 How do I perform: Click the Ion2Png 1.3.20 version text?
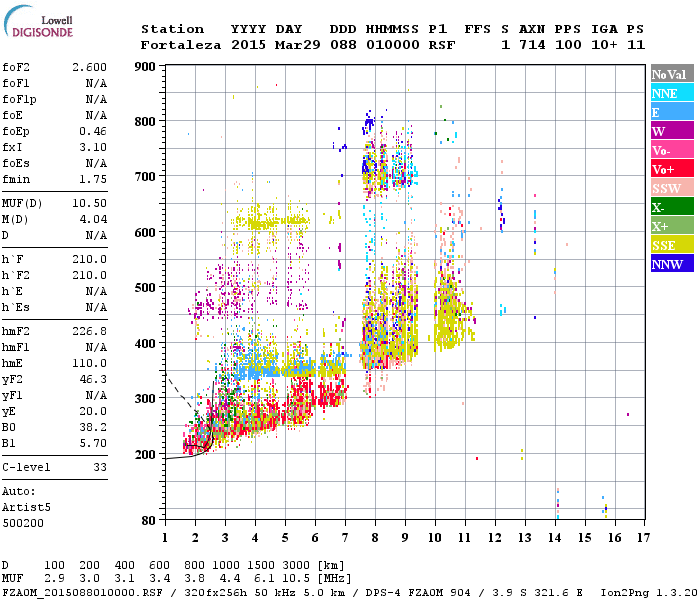click(x=649, y=593)
